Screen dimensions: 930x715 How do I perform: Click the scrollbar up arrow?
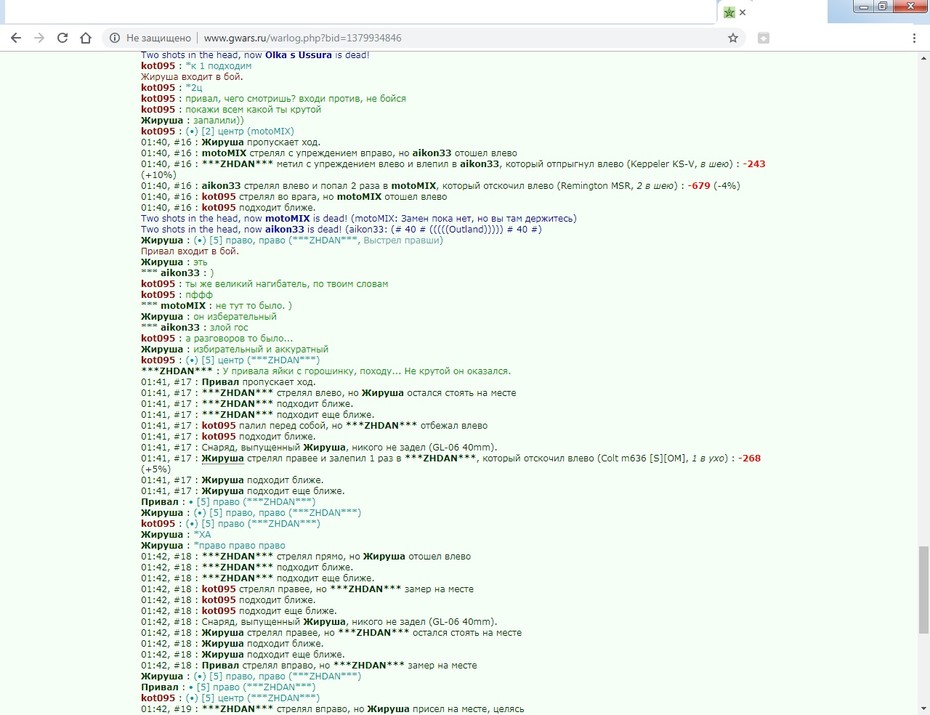[924, 58]
